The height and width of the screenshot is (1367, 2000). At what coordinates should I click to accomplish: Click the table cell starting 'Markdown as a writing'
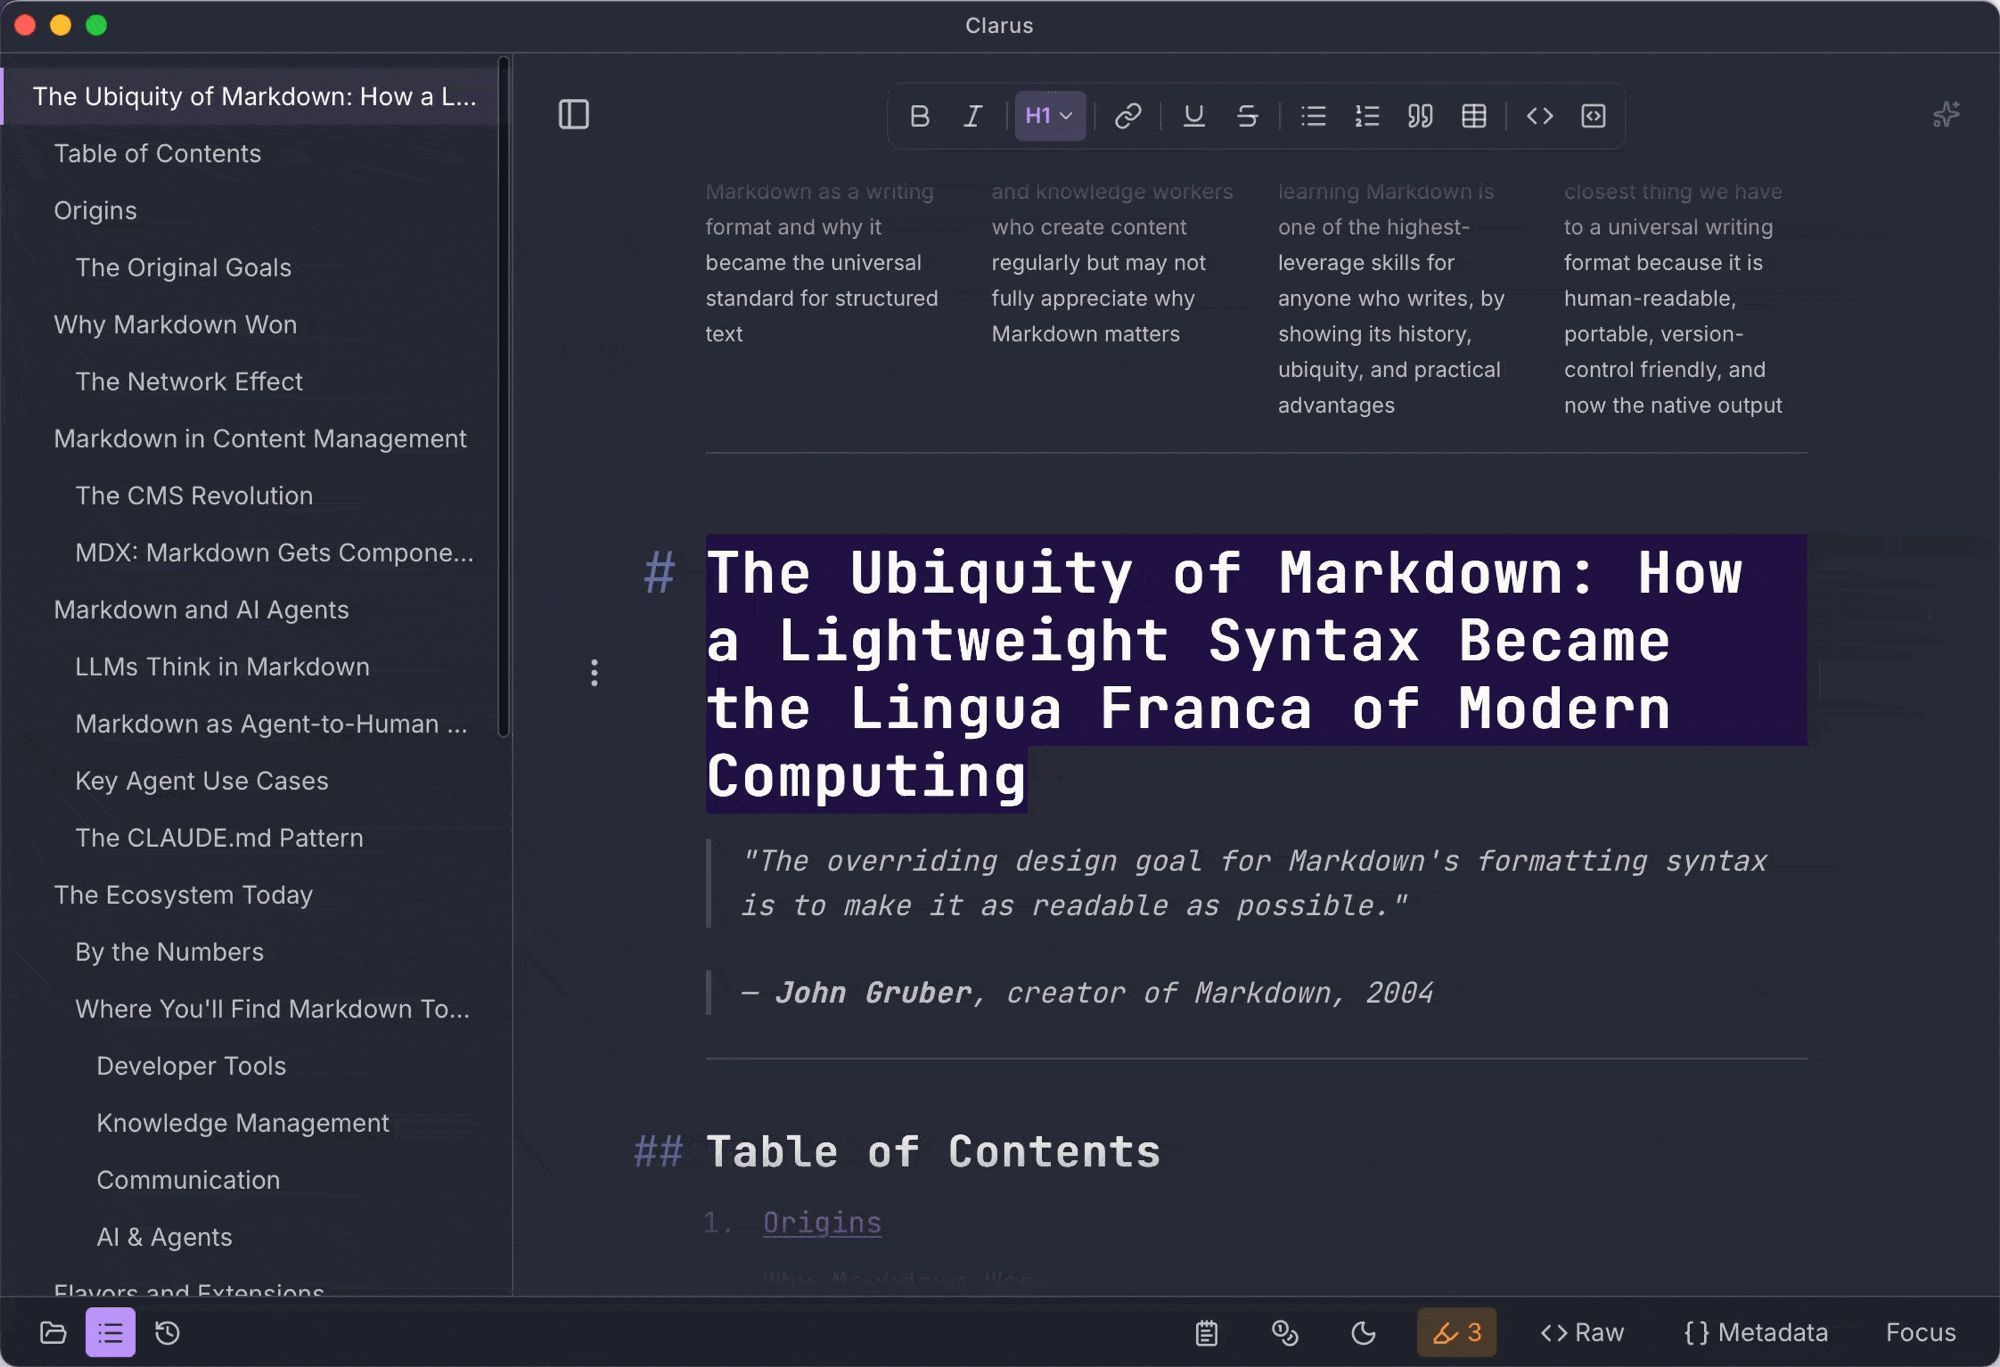tap(822, 262)
